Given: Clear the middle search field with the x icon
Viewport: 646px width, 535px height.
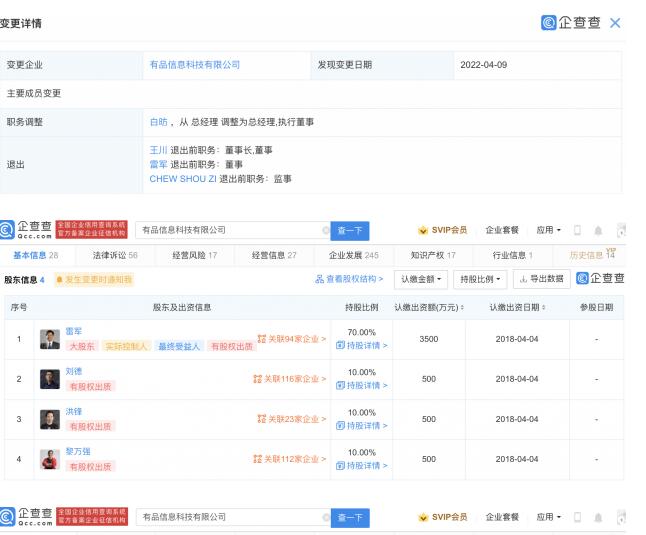Looking at the screenshot, I should point(325,230).
